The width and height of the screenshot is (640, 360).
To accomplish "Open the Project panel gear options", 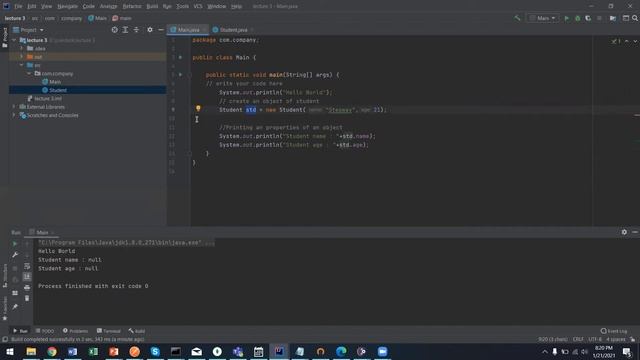I will [150, 30].
